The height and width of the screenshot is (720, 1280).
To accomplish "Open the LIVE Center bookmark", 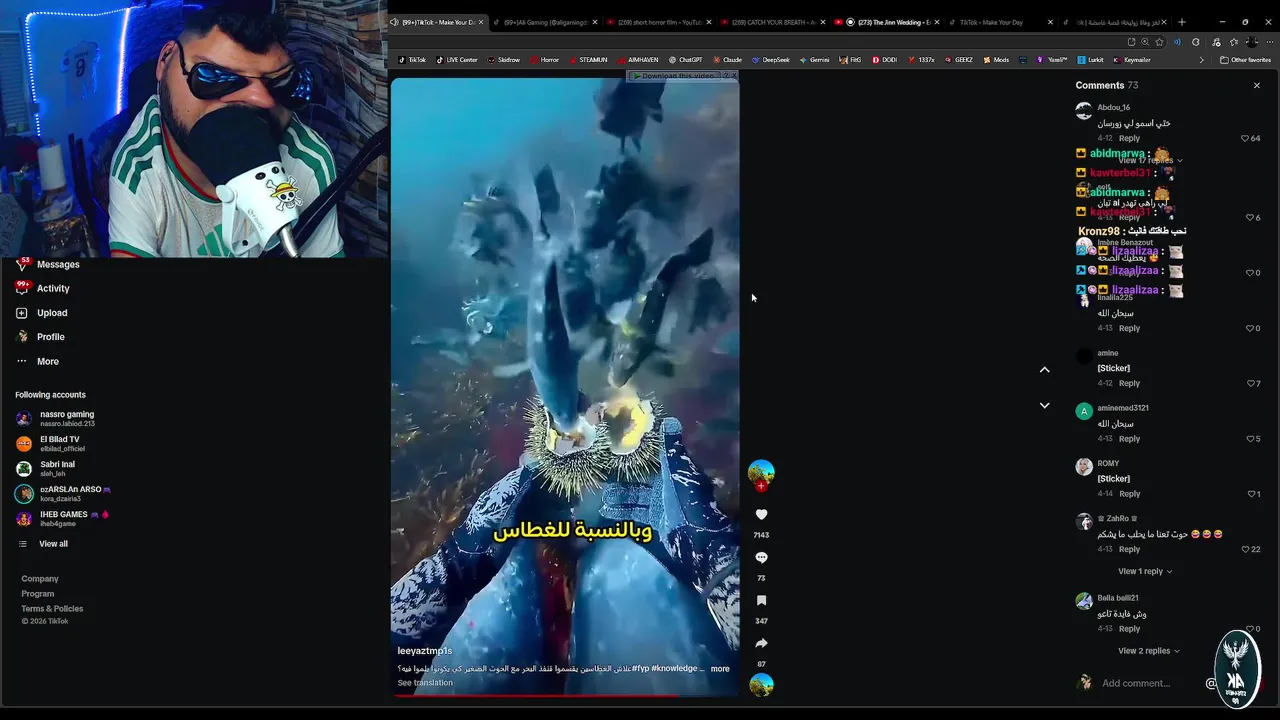I will [456, 60].
